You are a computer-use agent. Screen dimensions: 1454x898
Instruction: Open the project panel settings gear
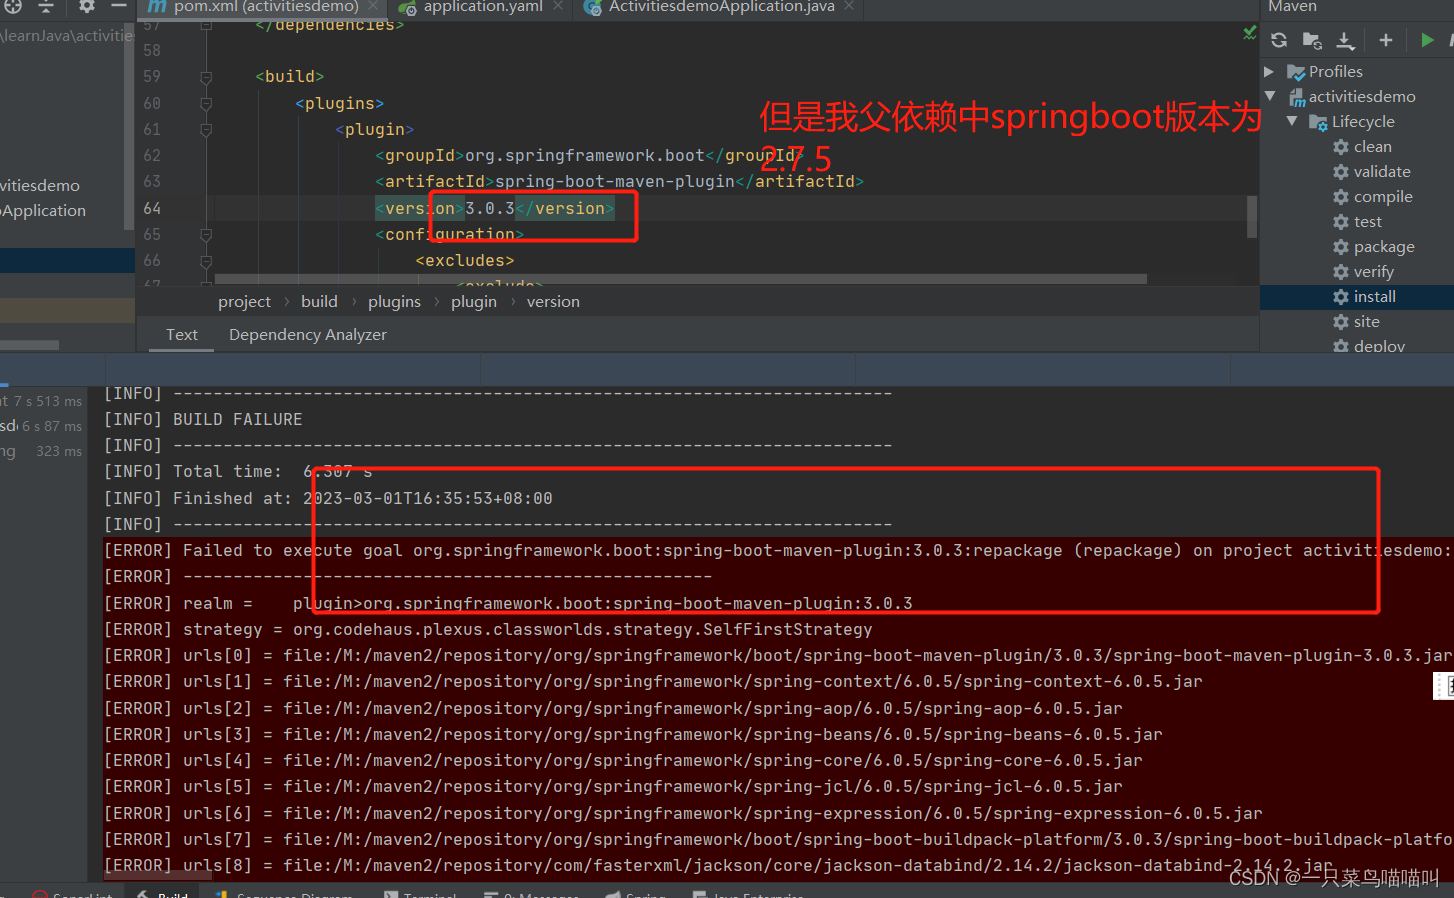click(x=87, y=6)
